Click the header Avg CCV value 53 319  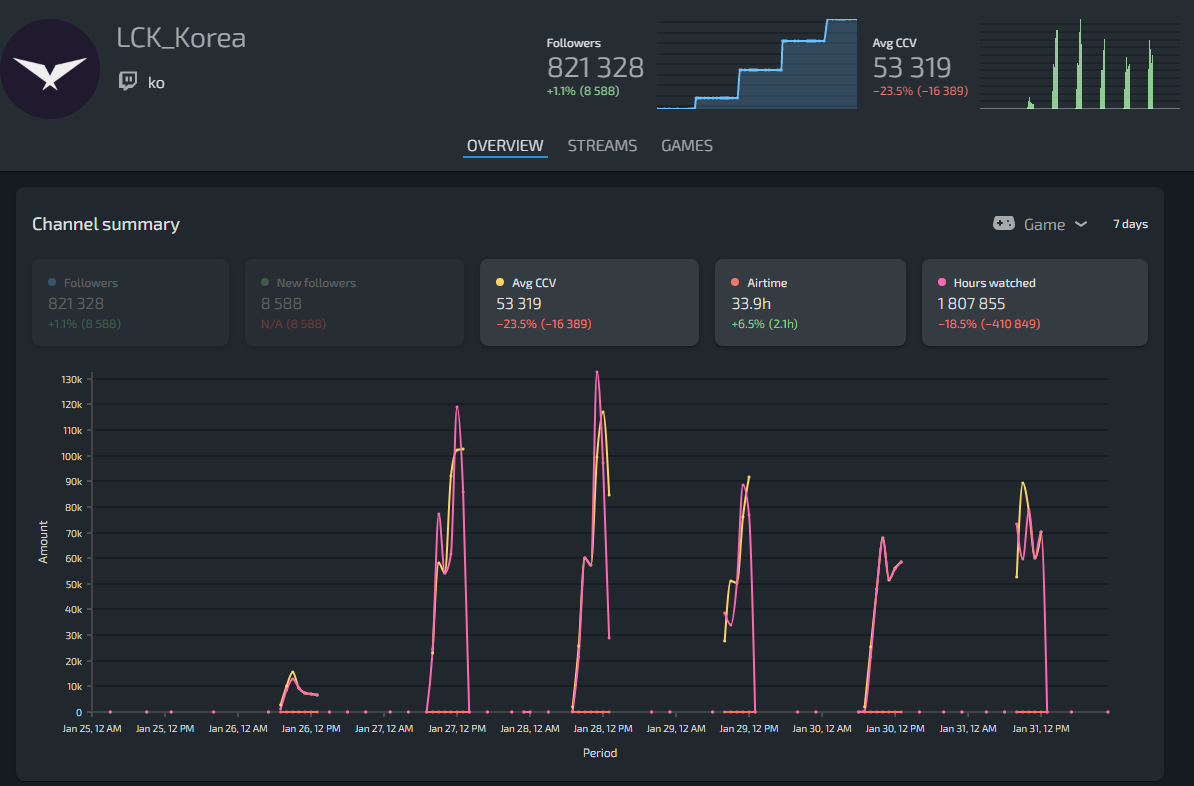click(911, 68)
